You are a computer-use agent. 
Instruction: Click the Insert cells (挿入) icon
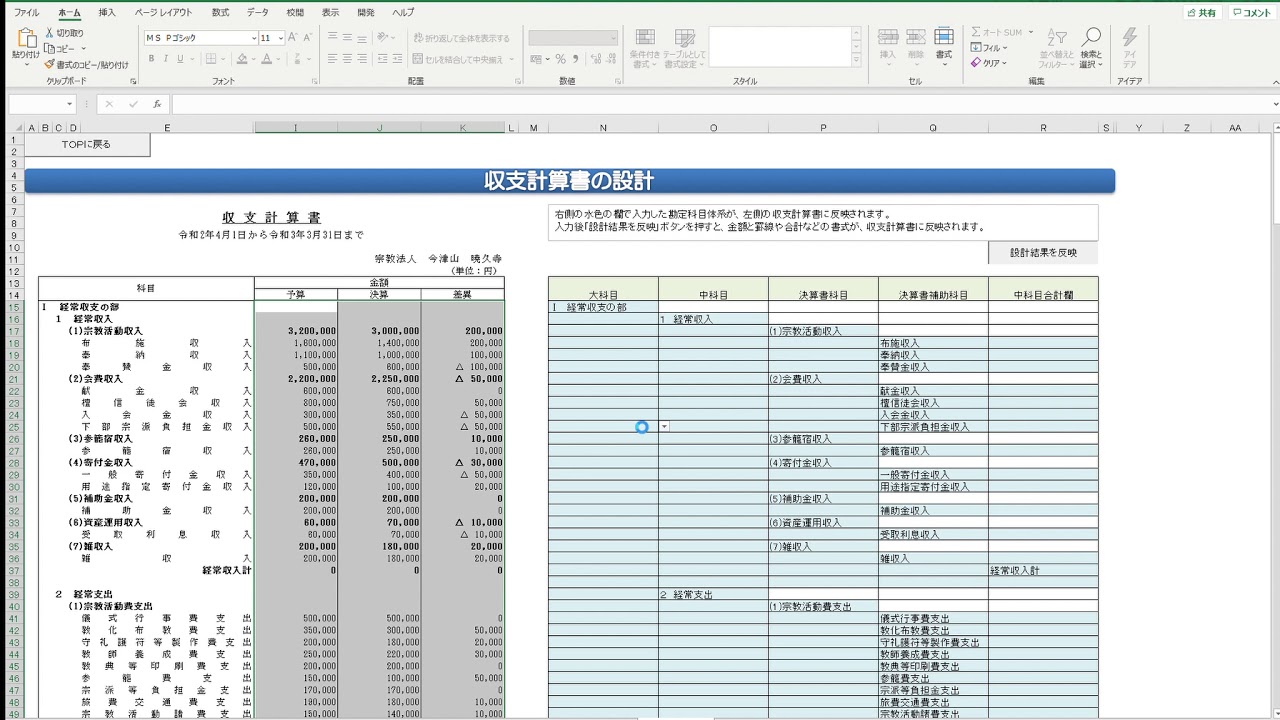[887, 38]
